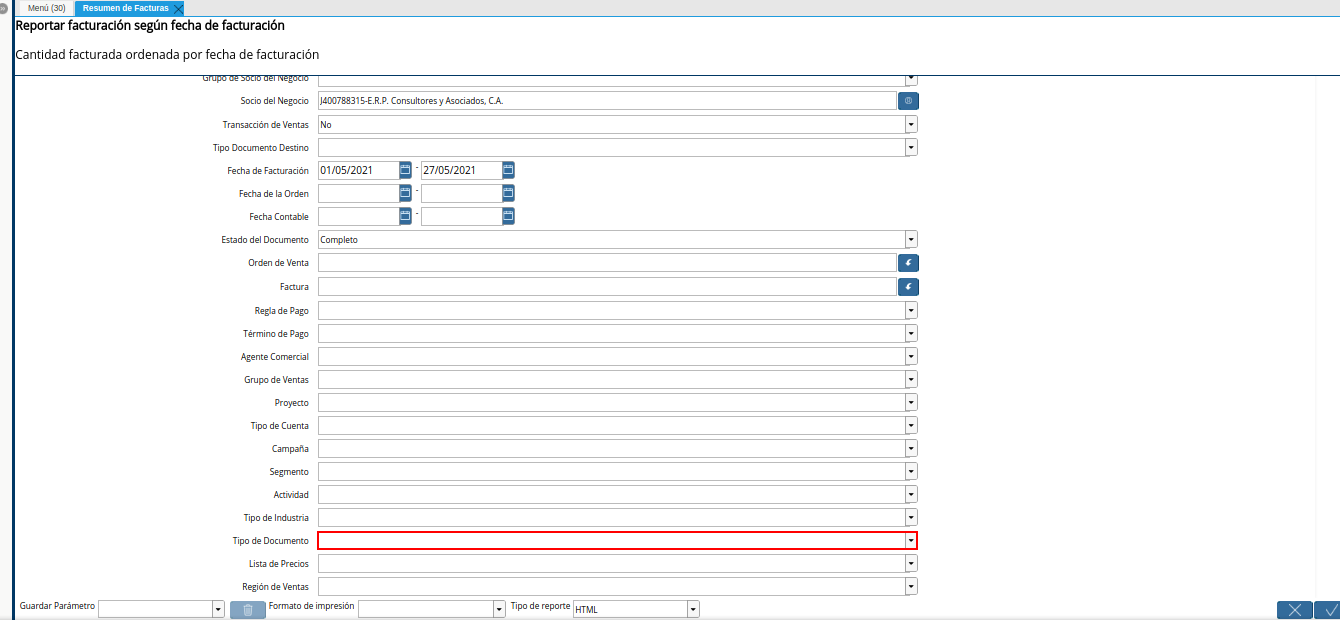
Task: Click the Orden de Venta lookup icon
Action: click(908, 263)
